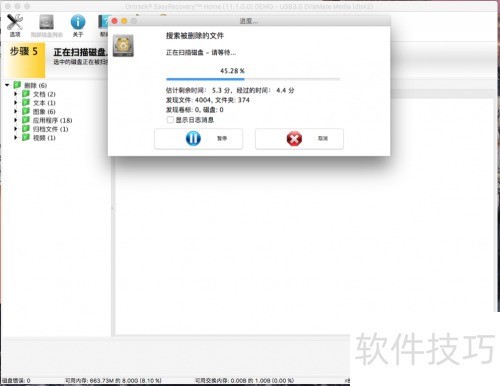
Task: Click the 磁盘错误: 0 status entry
Action: click(x=16, y=380)
